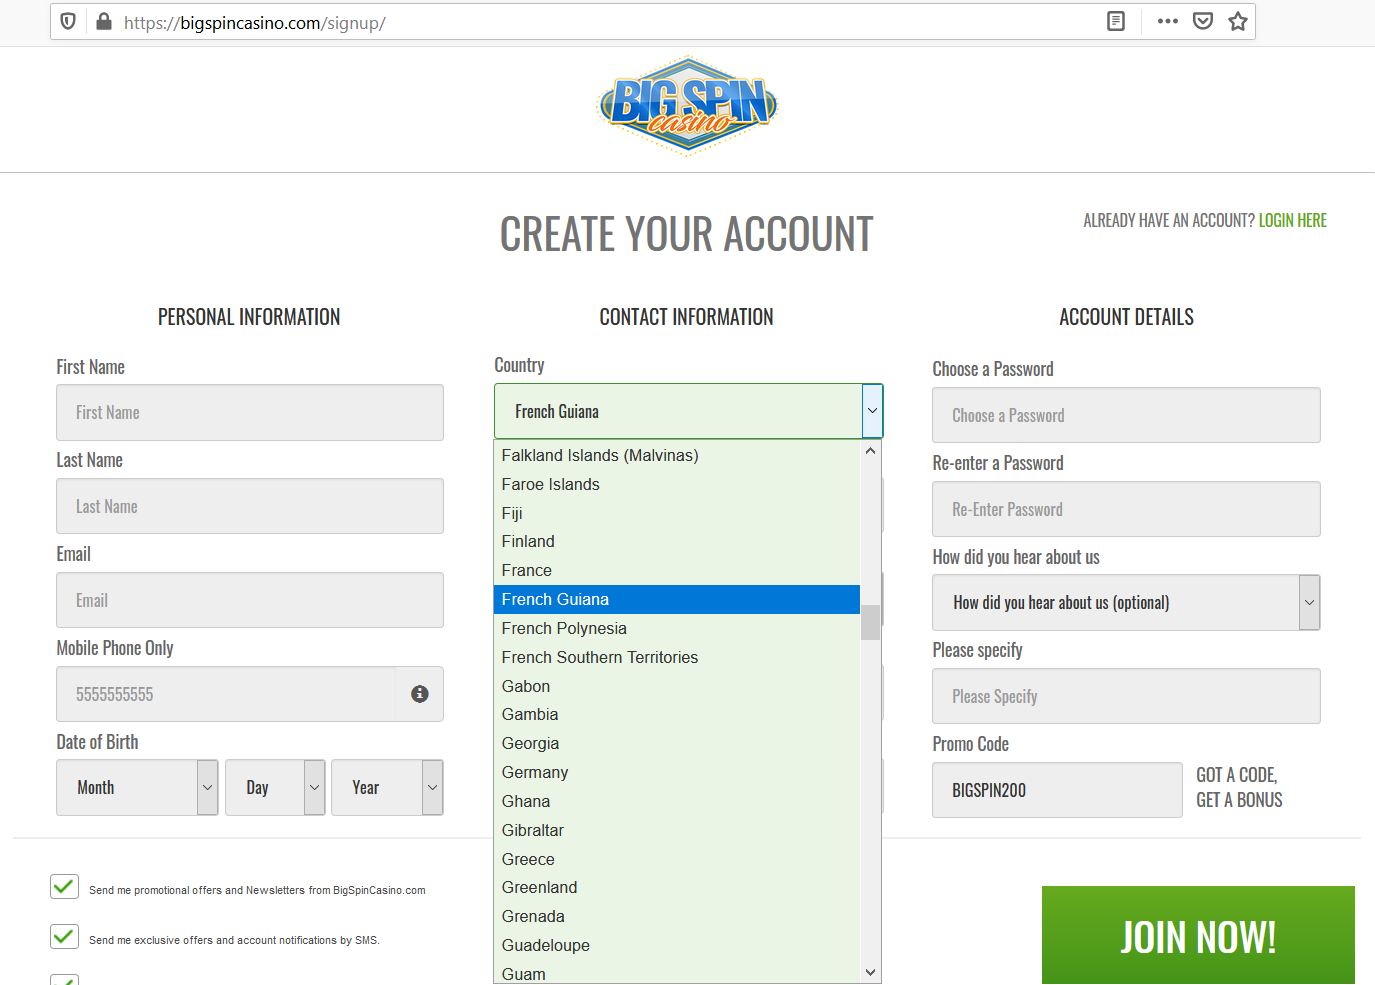Image resolution: width=1375 pixels, height=985 pixels.
Task: Uncheck promotional offers and newsletters checkbox
Action: pyautogui.click(x=64, y=887)
